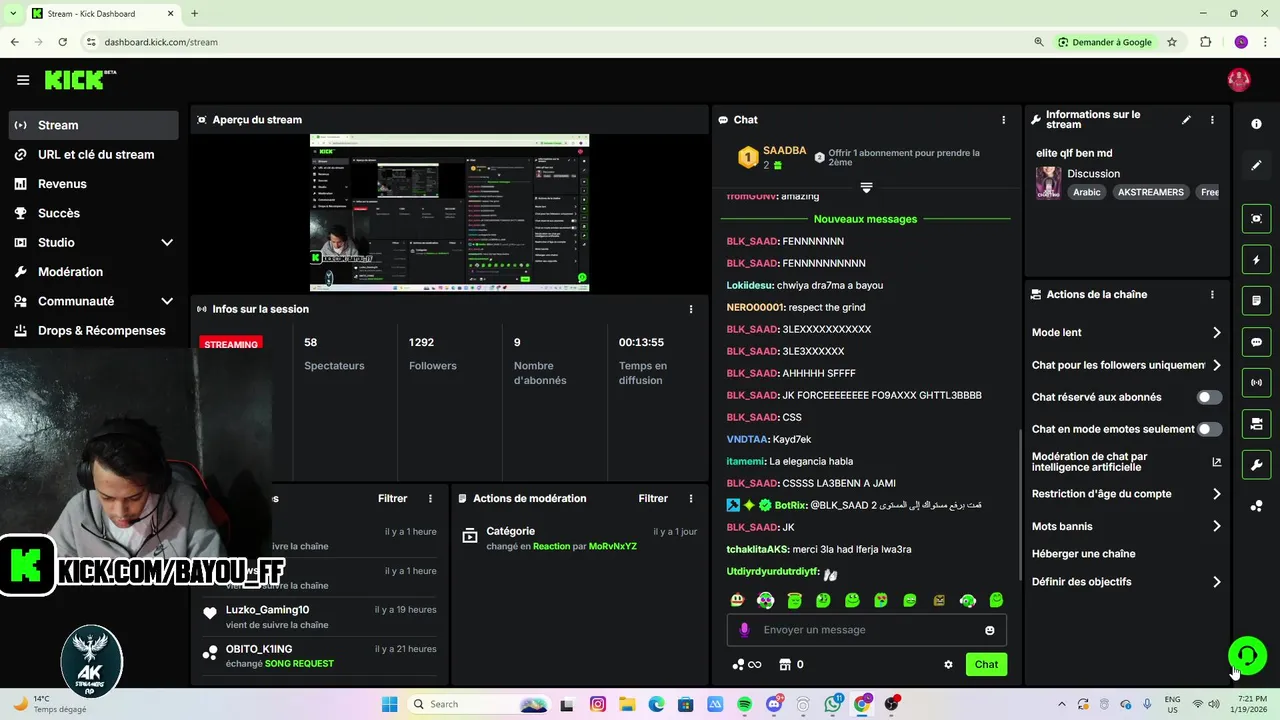Open the Actions de modération three-dot menu
Viewport: 1280px width, 720px height.
tap(690, 498)
